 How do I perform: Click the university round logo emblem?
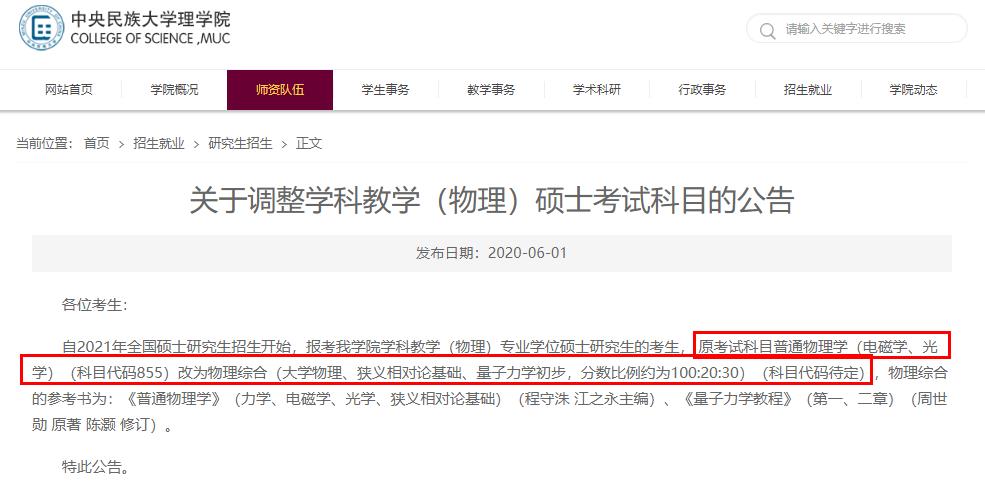[x=41, y=28]
